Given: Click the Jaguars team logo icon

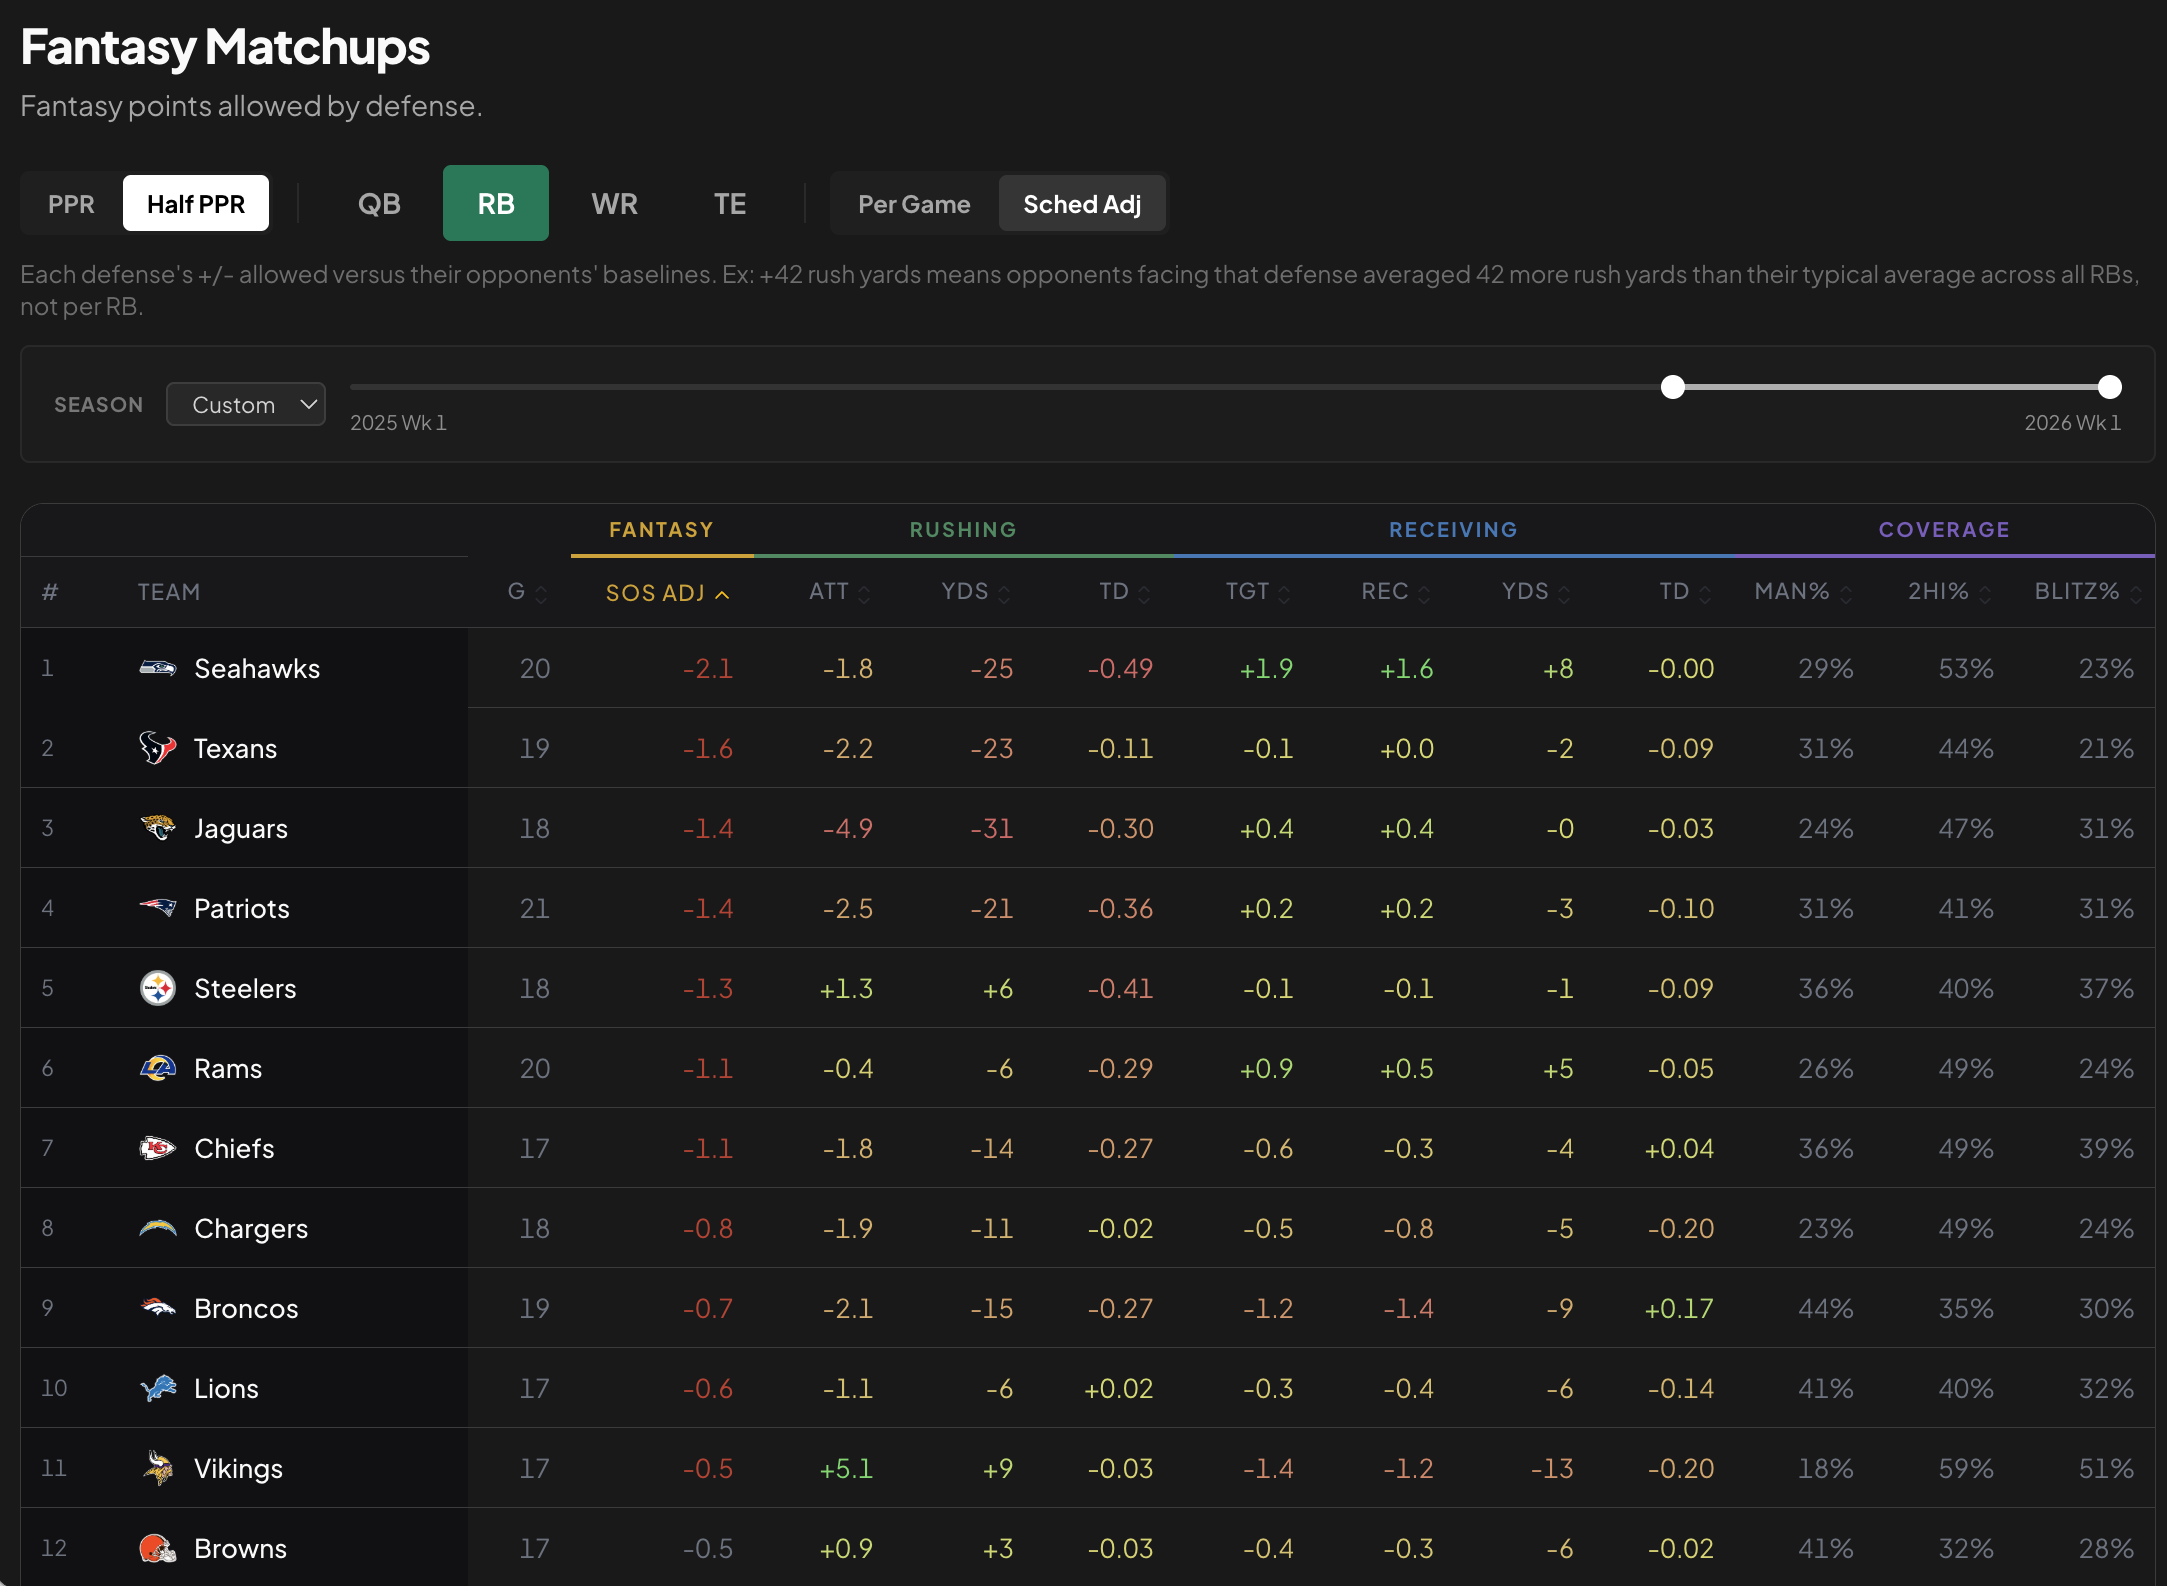Looking at the screenshot, I should tap(158, 828).
